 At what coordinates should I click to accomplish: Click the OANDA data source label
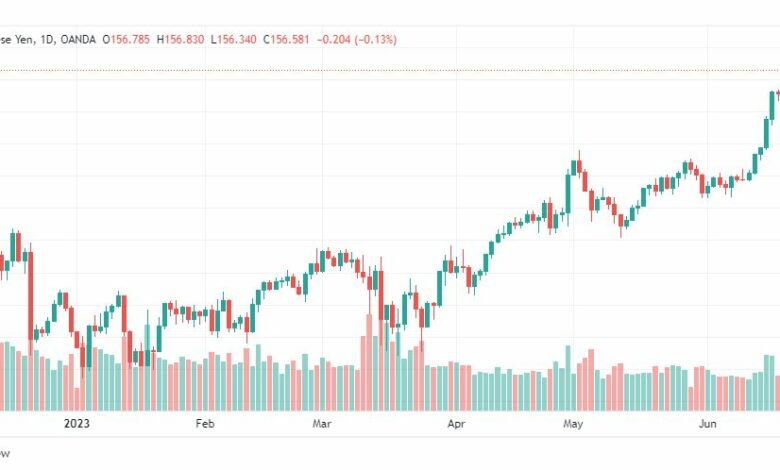pyautogui.click(x=78, y=39)
